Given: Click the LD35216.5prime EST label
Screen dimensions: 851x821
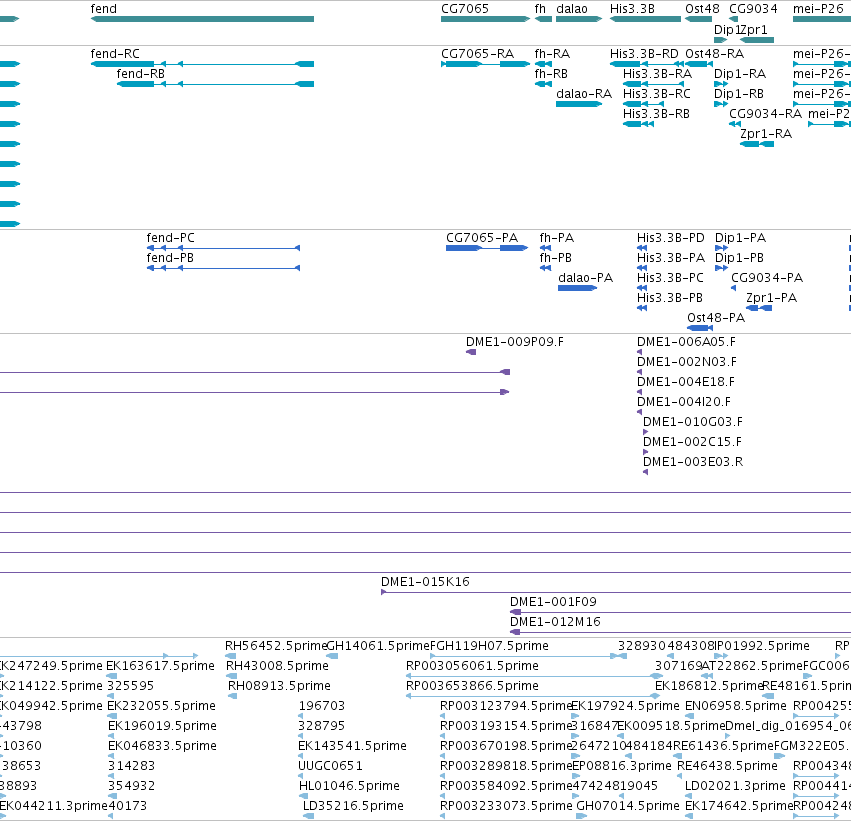Looking at the screenshot, I should point(353,807).
